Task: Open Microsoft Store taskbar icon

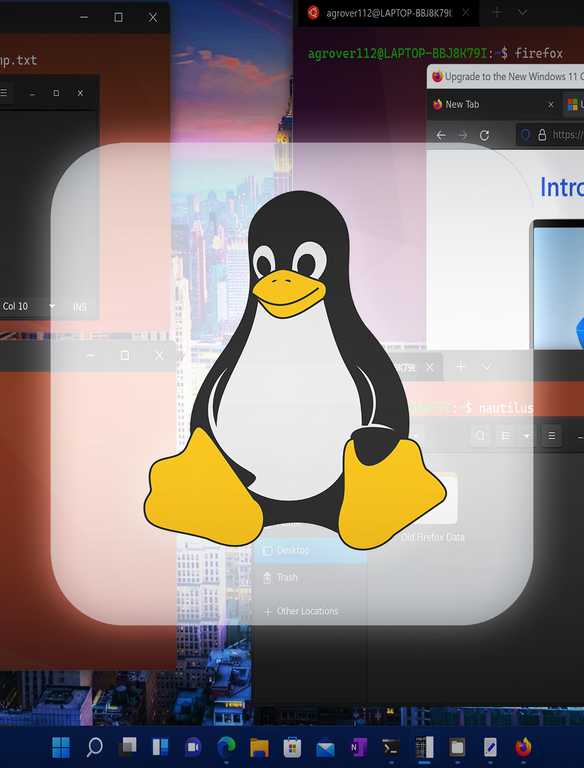Action: (292, 747)
